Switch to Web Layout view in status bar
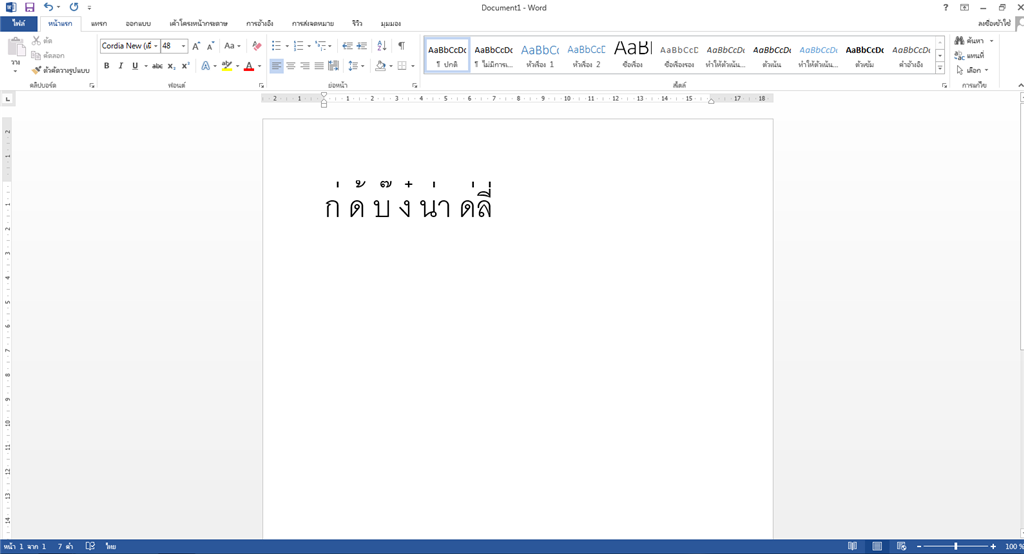This screenshot has width=1024, height=554. 902,546
